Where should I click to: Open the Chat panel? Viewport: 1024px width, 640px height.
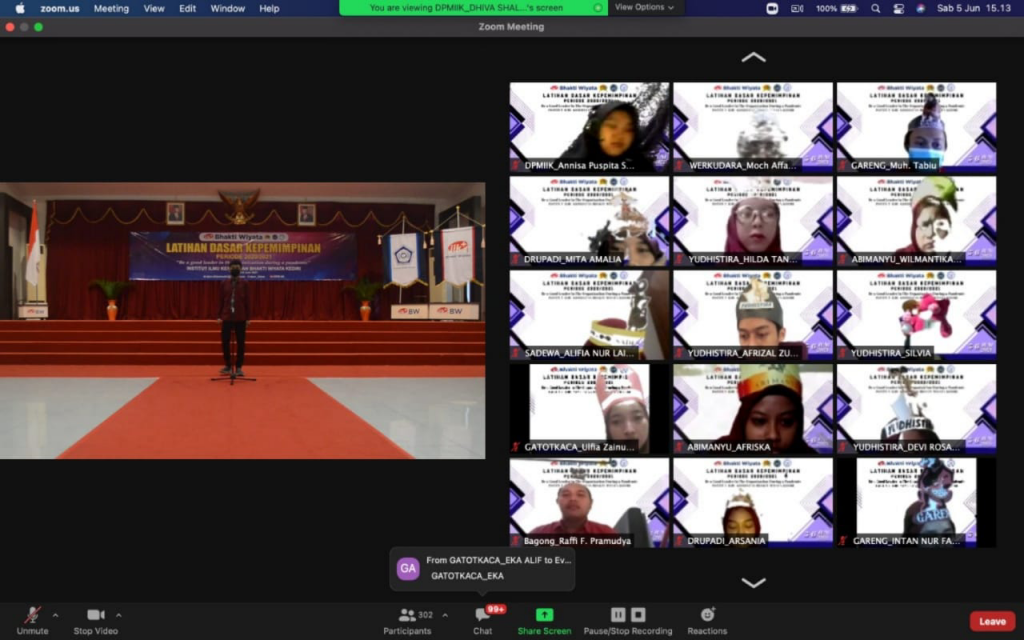click(x=483, y=616)
